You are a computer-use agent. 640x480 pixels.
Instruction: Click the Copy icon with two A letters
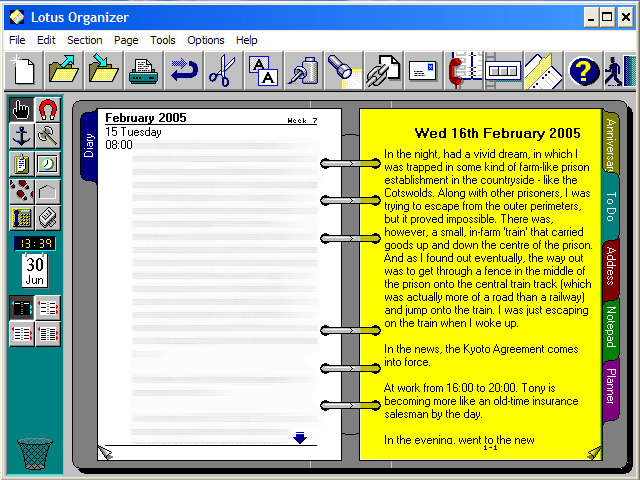pos(264,71)
